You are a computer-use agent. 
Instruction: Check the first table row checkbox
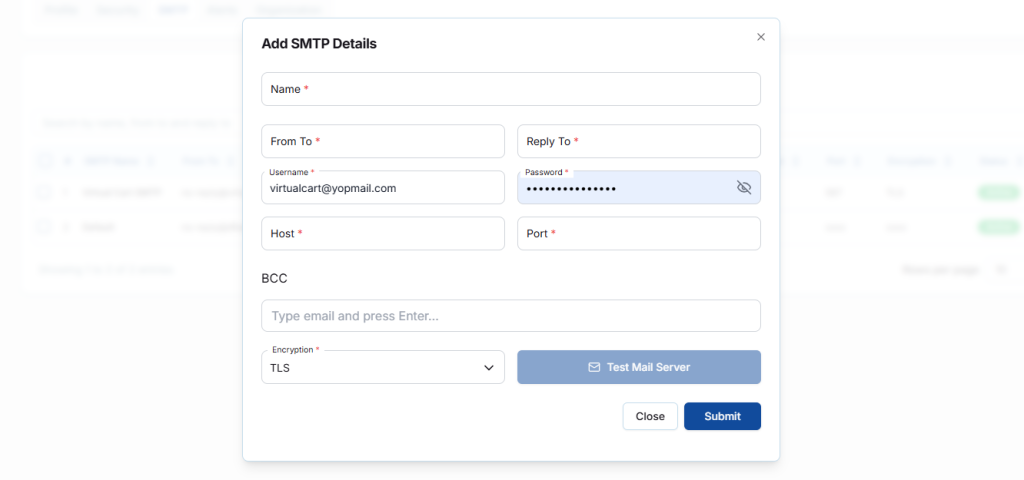pos(44,192)
